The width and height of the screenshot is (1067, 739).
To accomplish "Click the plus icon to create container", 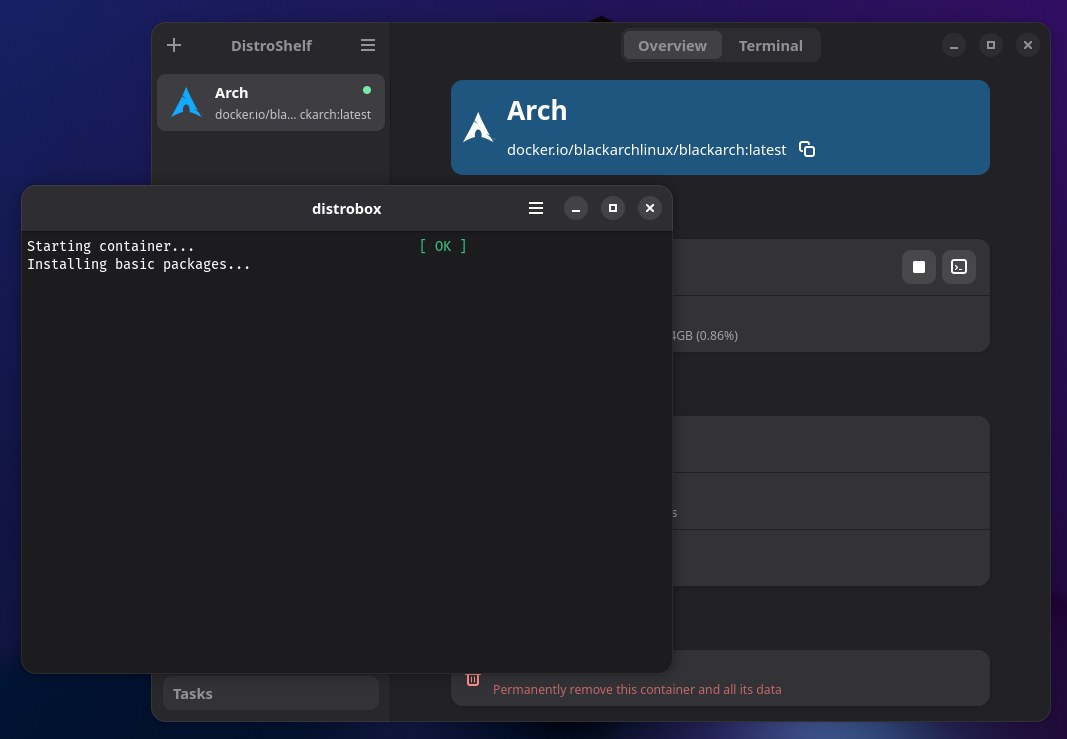I will 174,46.
